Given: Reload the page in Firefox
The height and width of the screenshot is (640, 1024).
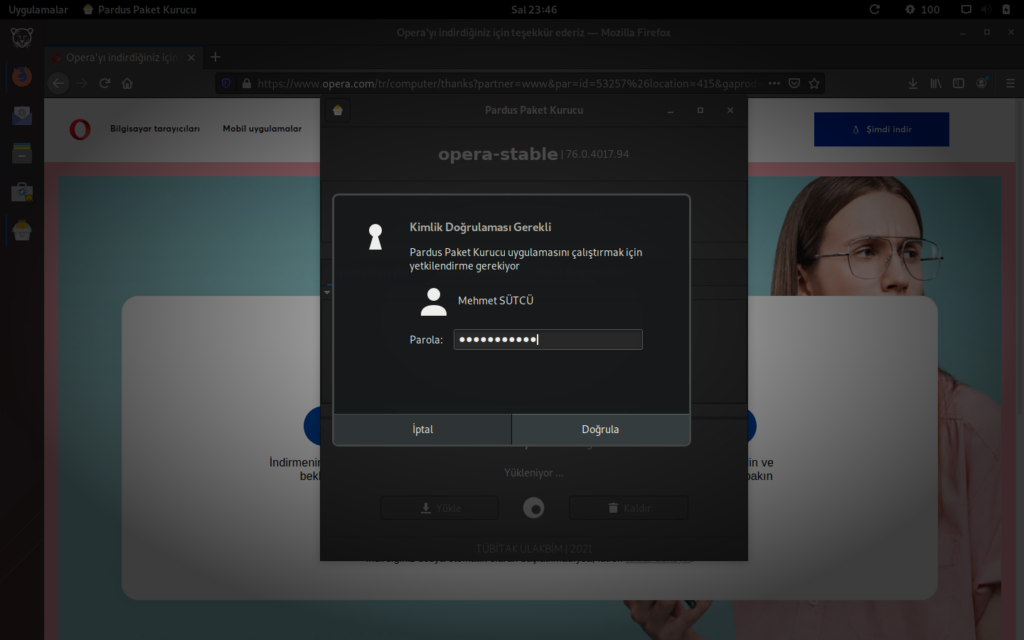Looking at the screenshot, I should [x=104, y=84].
